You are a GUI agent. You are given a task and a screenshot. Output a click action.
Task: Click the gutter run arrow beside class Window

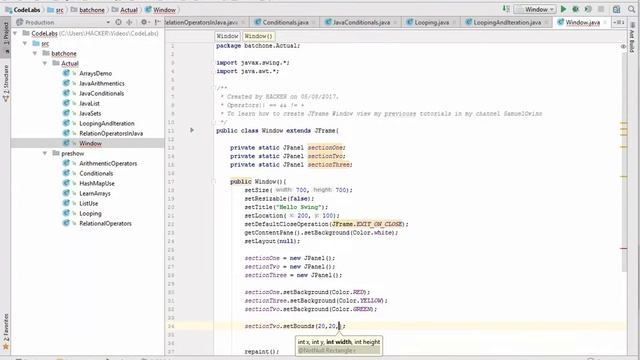[192, 130]
